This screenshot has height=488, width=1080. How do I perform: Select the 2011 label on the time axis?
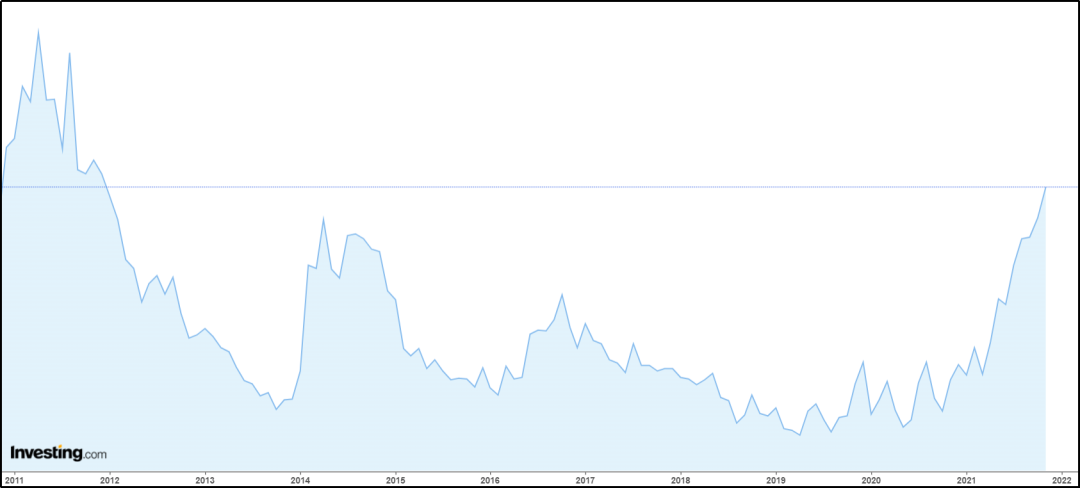(x=14, y=479)
